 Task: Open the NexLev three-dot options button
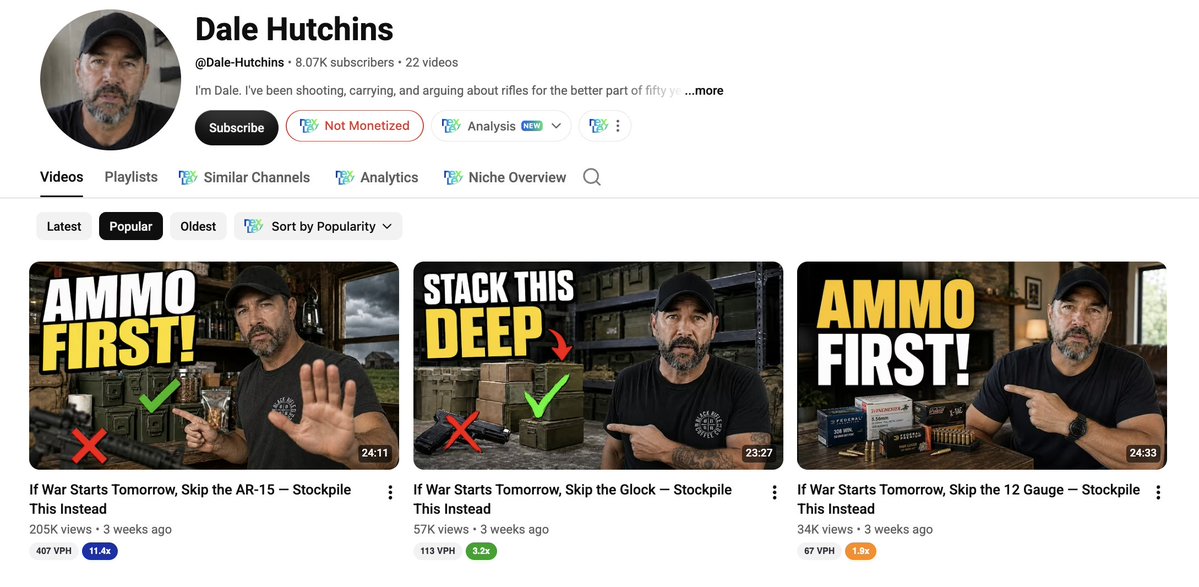pos(605,126)
